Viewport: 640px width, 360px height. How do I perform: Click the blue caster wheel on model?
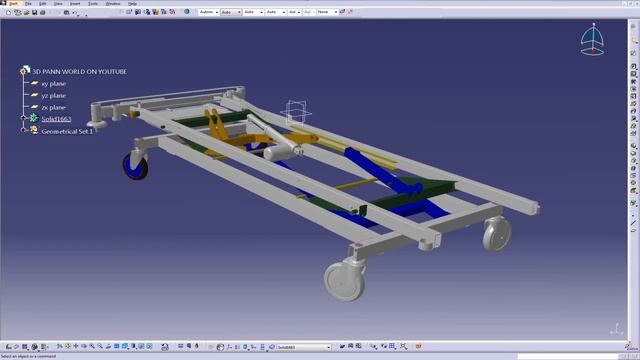point(135,166)
